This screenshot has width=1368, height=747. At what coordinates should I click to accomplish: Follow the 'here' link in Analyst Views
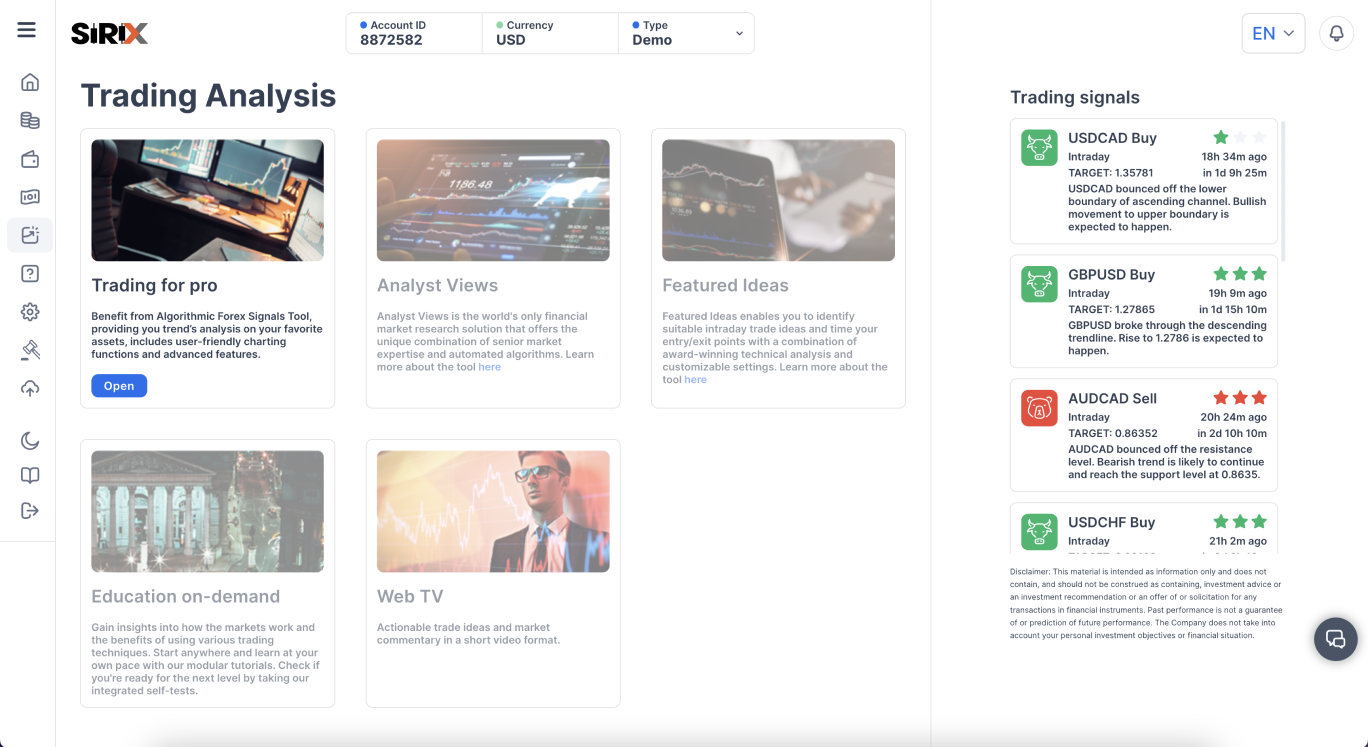pyautogui.click(x=489, y=367)
